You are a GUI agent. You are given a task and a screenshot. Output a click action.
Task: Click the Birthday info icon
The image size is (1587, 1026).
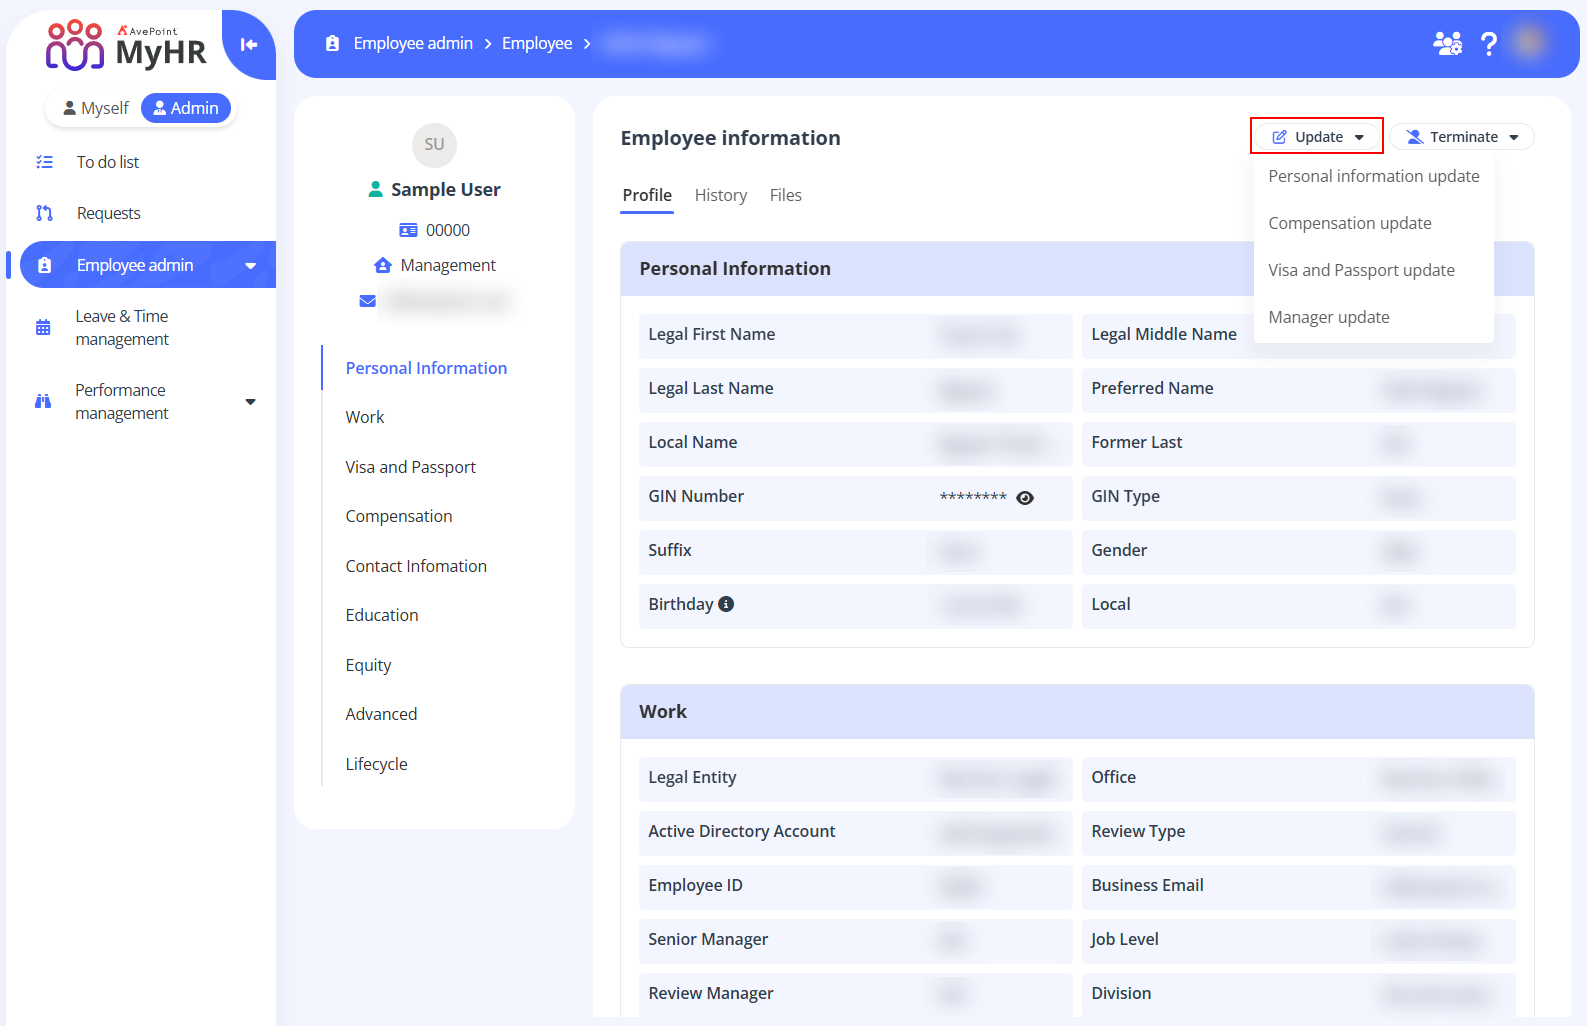tap(726, 604)
